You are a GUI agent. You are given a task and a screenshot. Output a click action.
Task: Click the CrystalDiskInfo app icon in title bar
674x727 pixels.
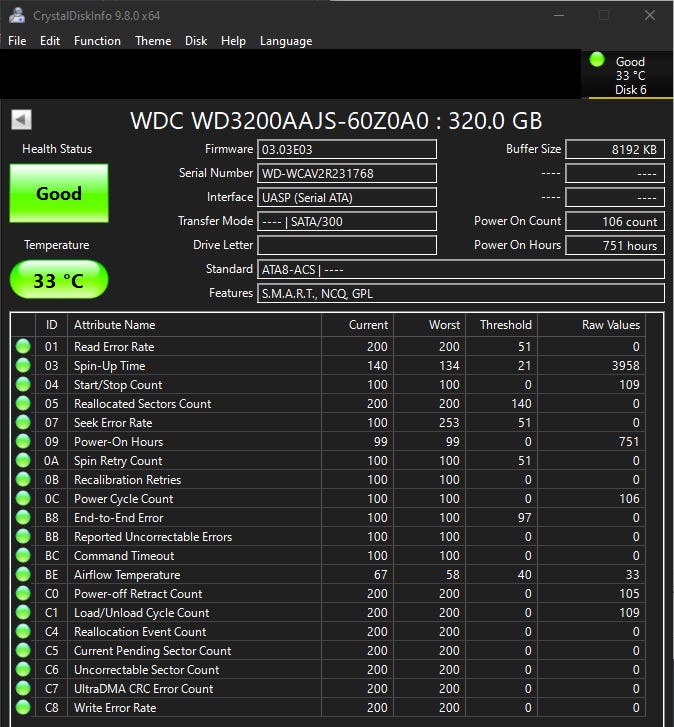(x=17, y=15)
